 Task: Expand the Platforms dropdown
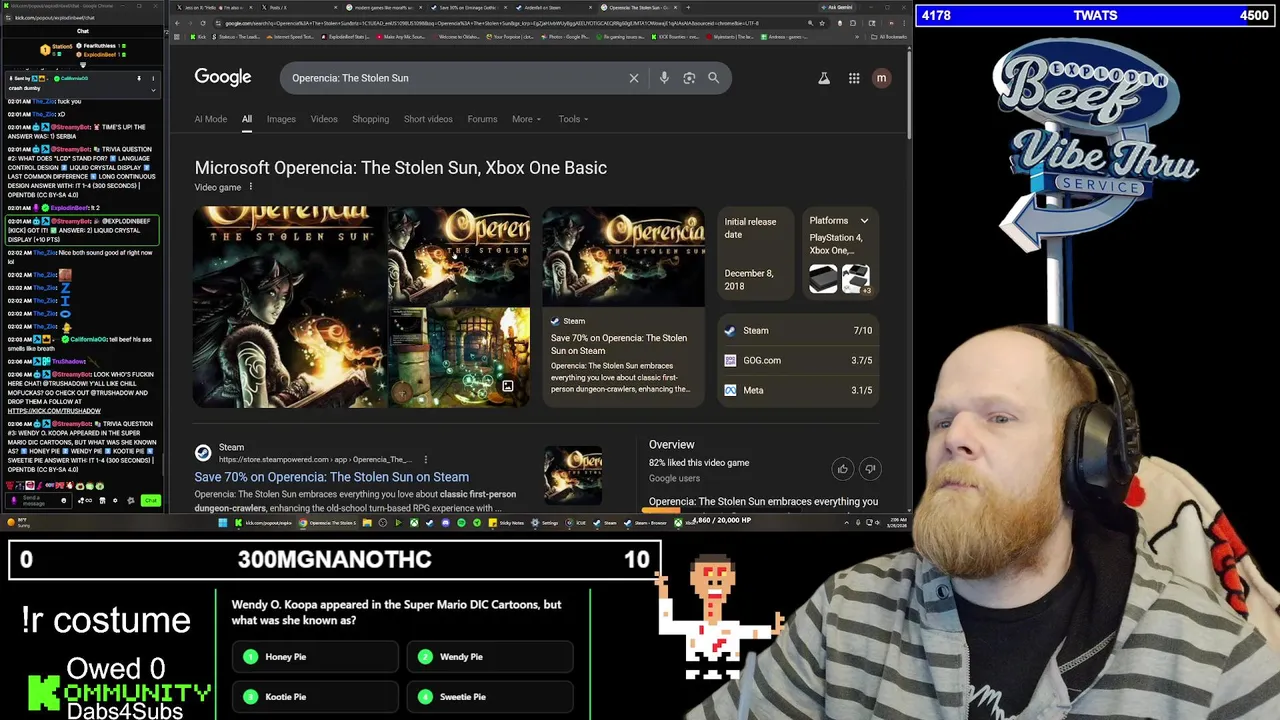click(864, 221)
